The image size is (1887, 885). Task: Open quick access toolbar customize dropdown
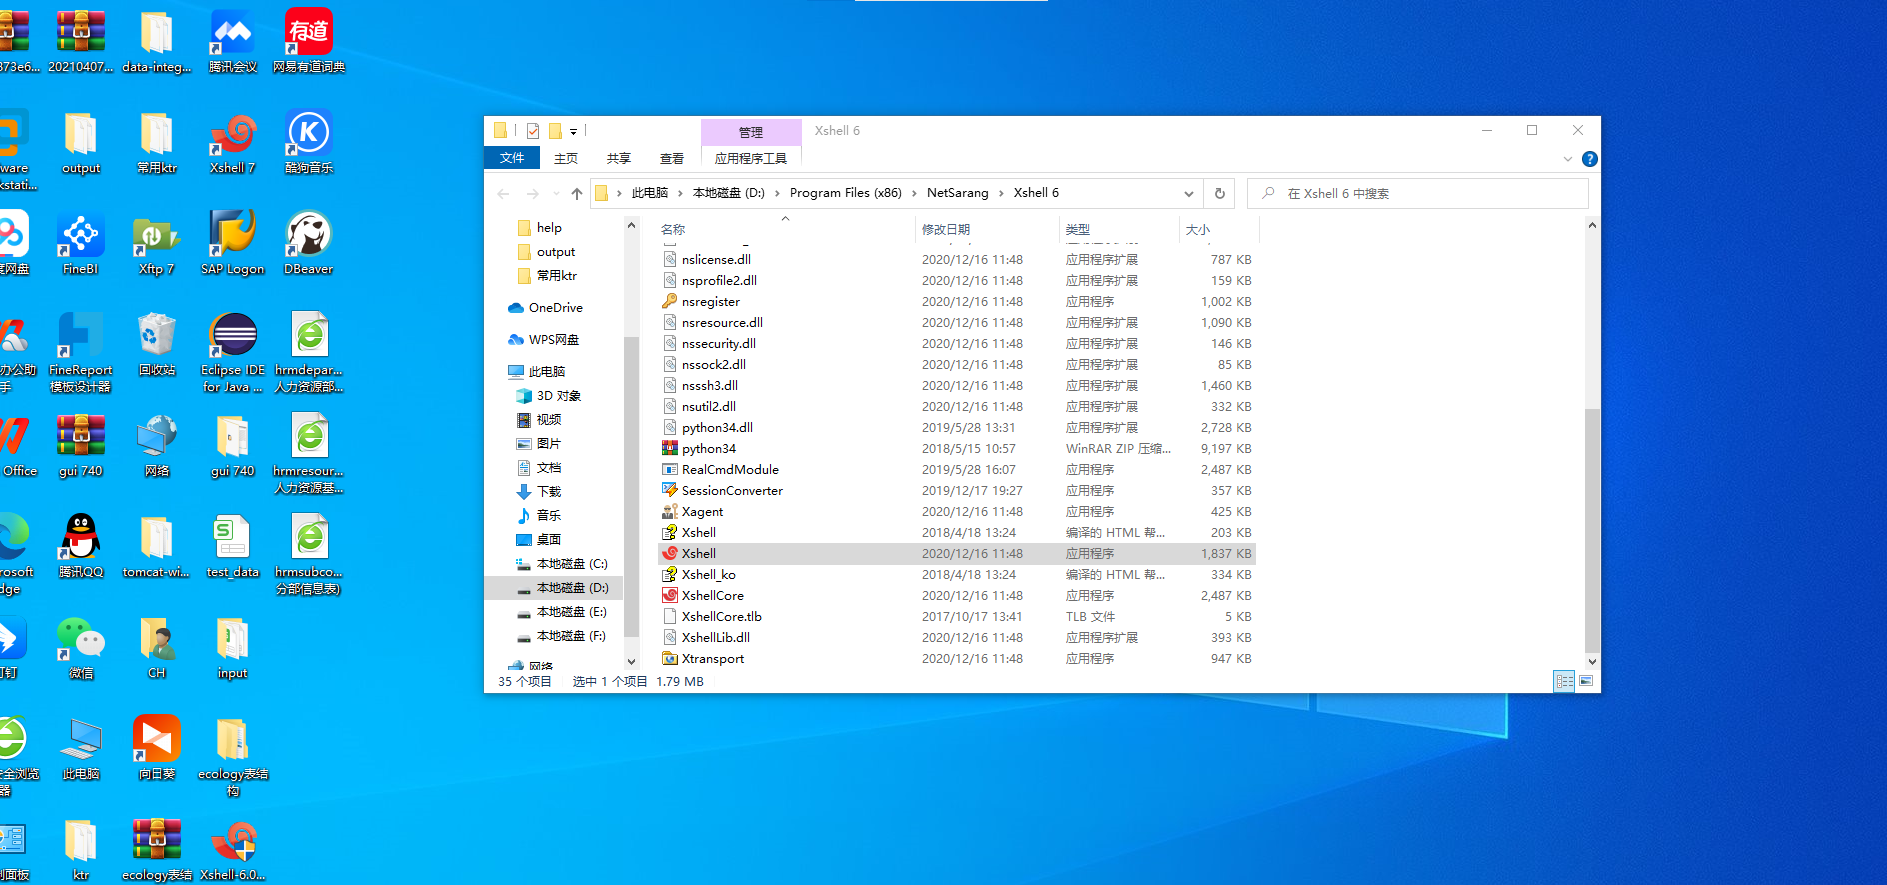coord(573,131)
